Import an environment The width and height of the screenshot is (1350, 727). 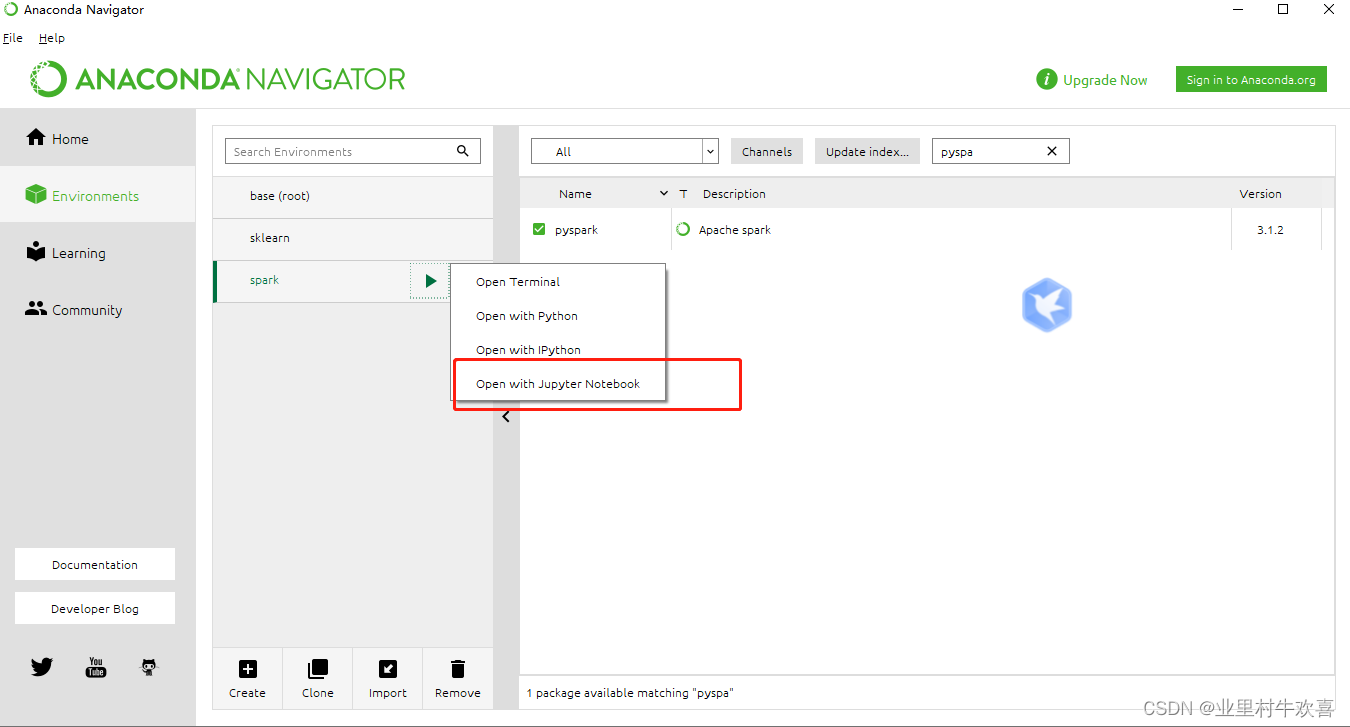(388, 678)
